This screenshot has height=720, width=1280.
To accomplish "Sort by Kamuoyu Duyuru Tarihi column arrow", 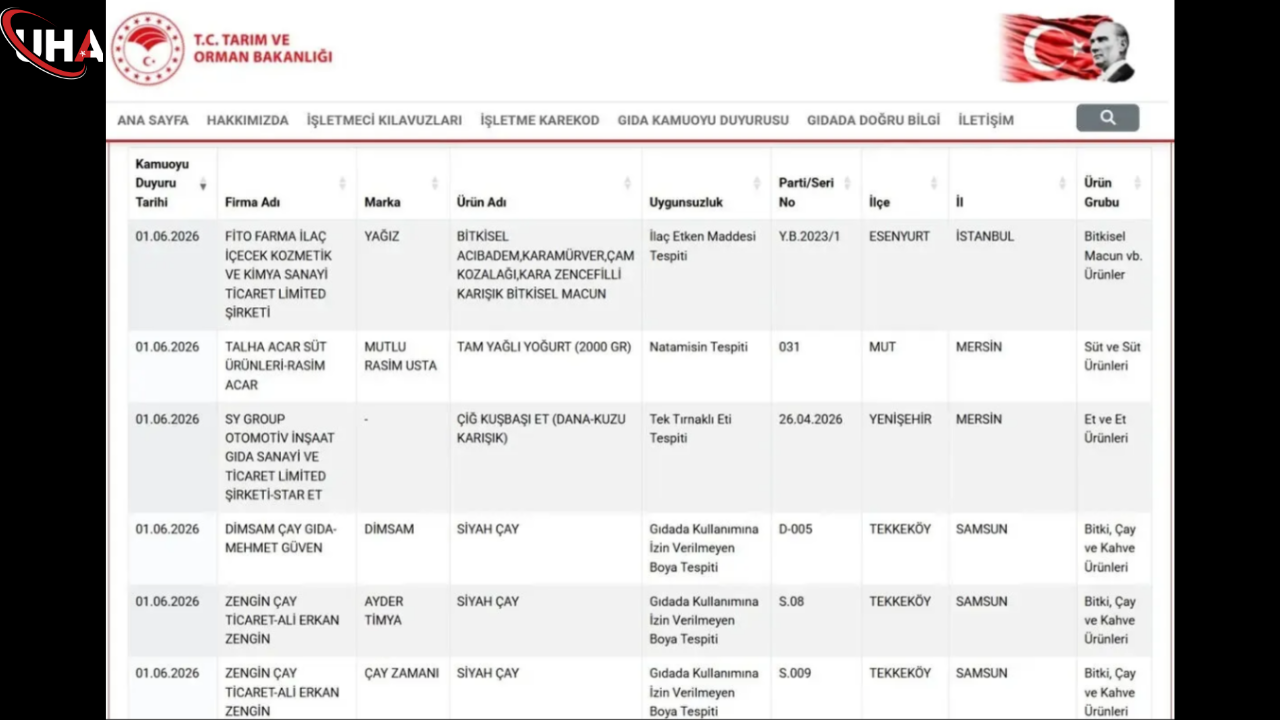I will tap(203, 184).
